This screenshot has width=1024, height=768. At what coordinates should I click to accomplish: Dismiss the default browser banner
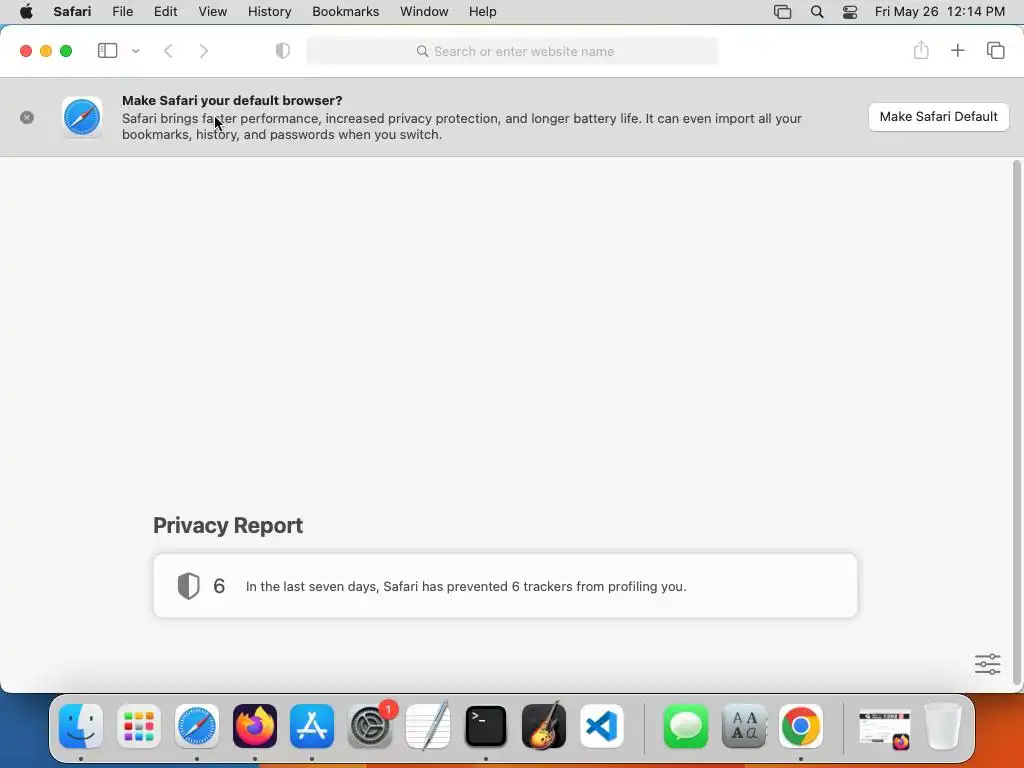(x=27, y=118)
